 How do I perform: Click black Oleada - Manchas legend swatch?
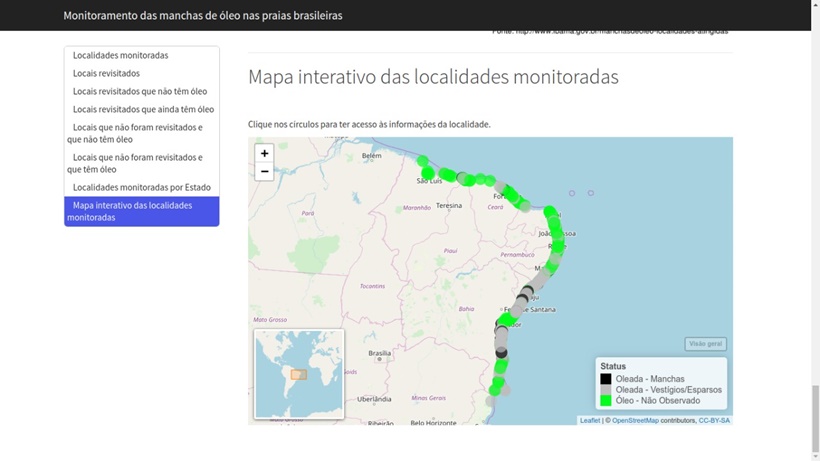tap(606, 379)
